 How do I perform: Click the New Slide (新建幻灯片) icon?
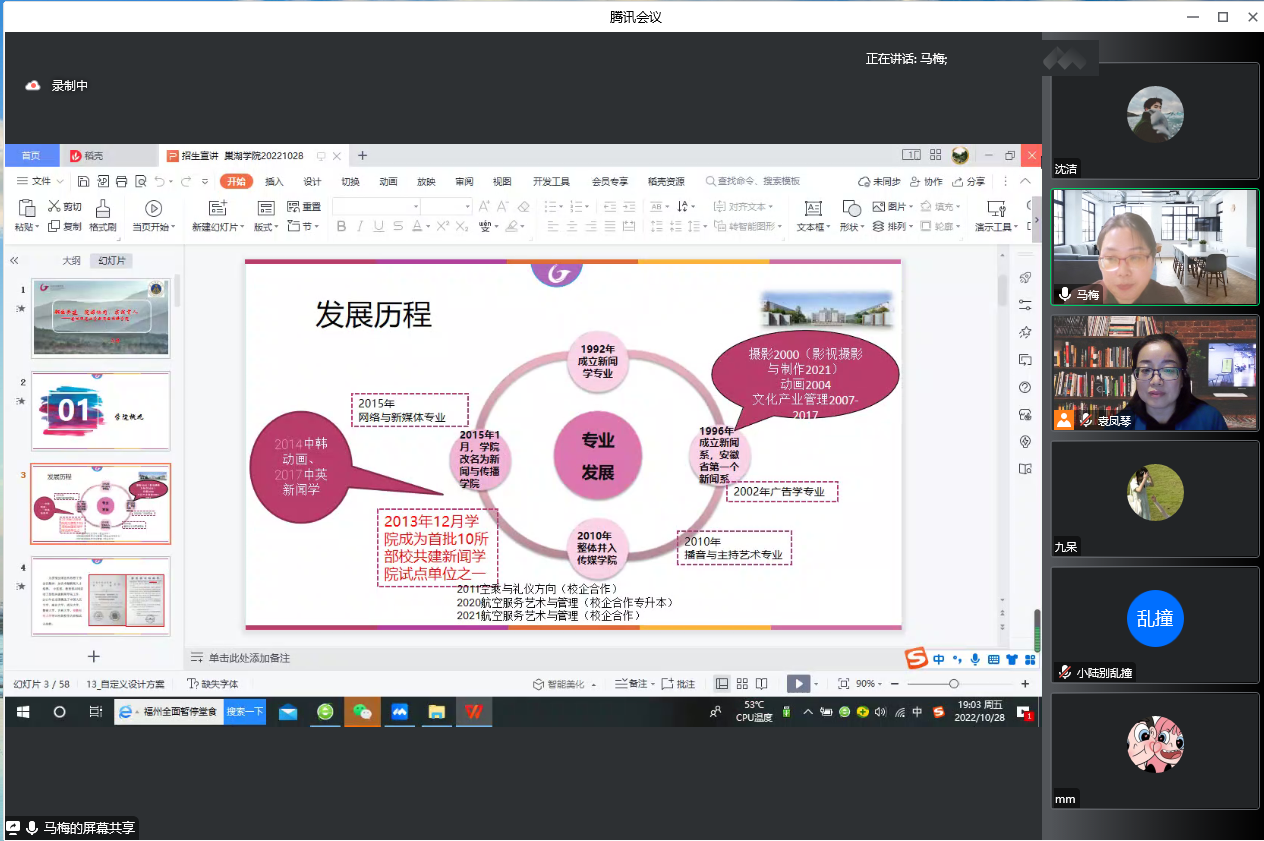tap(217, 208)
